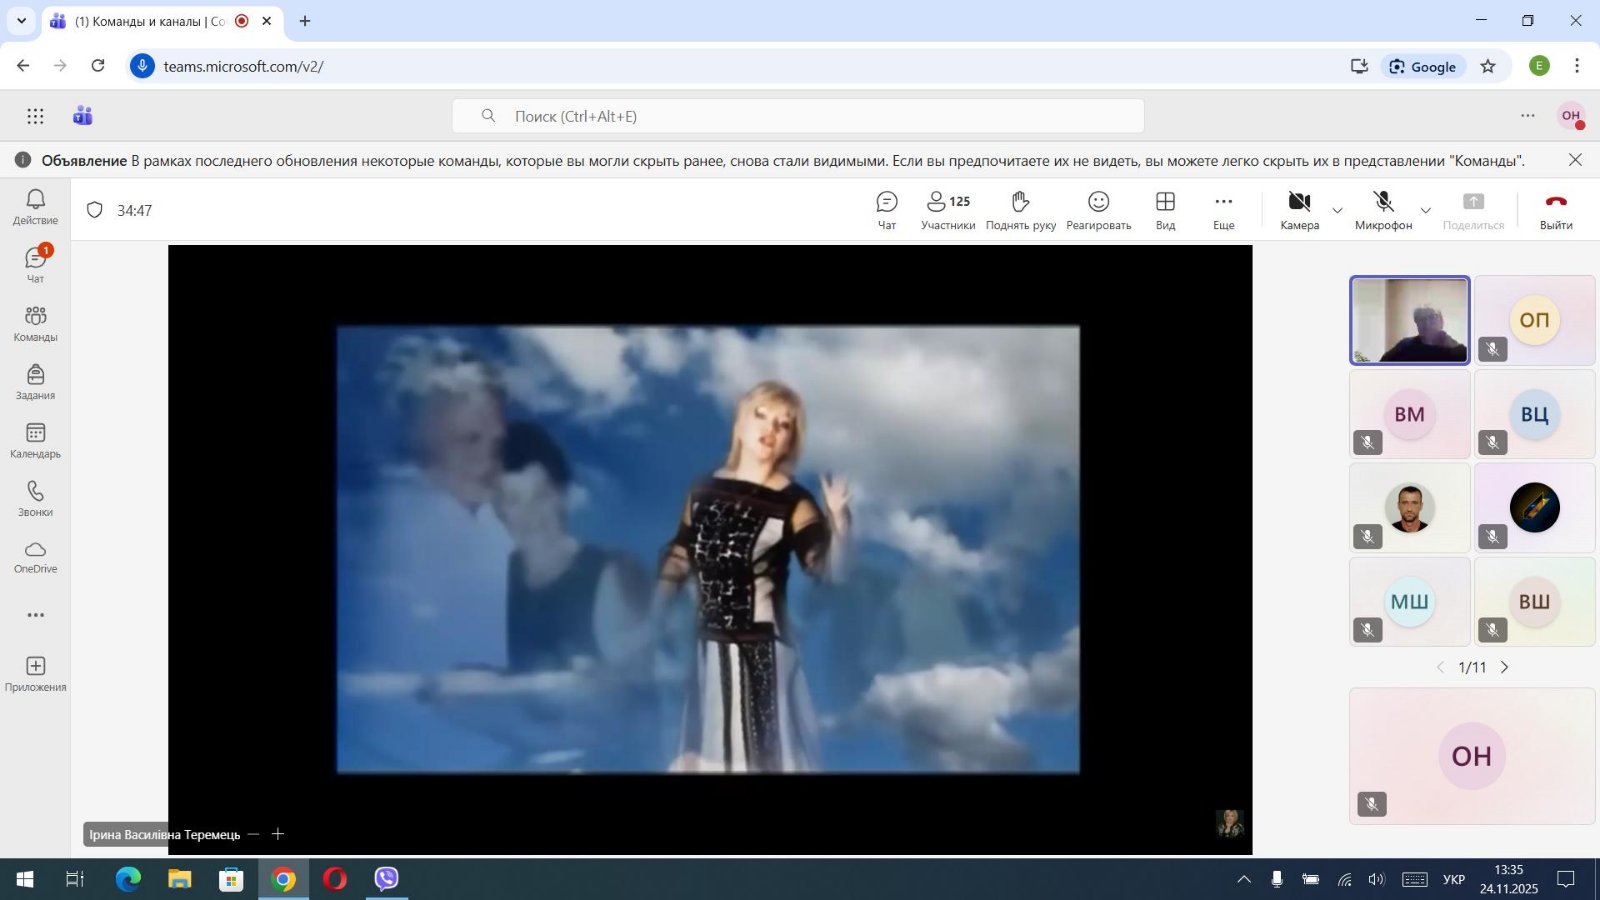Unmute the microphone

(1383, 210)
